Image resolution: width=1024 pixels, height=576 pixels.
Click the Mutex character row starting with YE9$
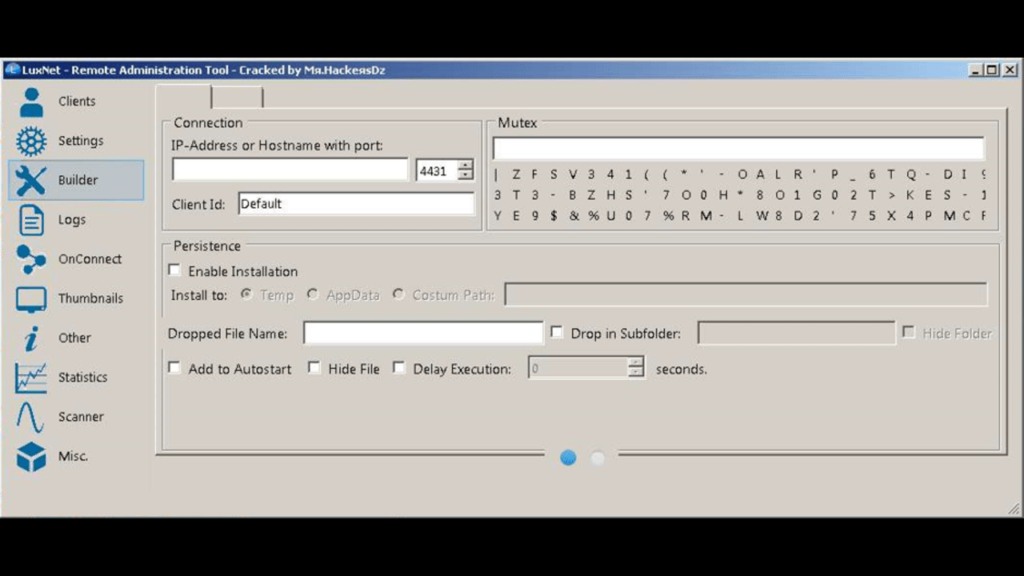click(x=740, y=216)
